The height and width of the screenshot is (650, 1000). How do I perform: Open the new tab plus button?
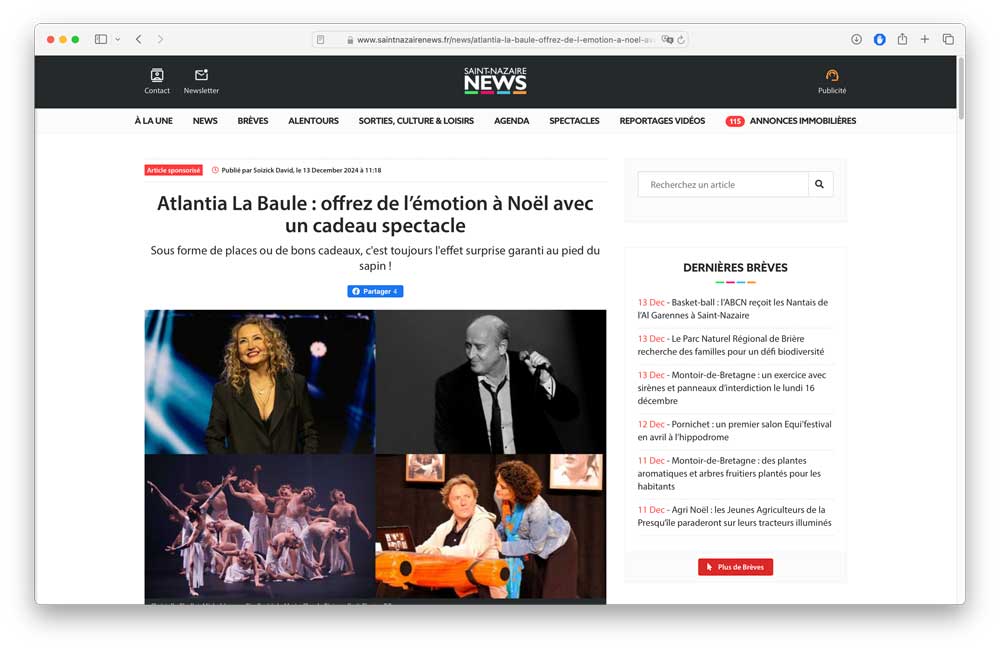click(925, 39)
